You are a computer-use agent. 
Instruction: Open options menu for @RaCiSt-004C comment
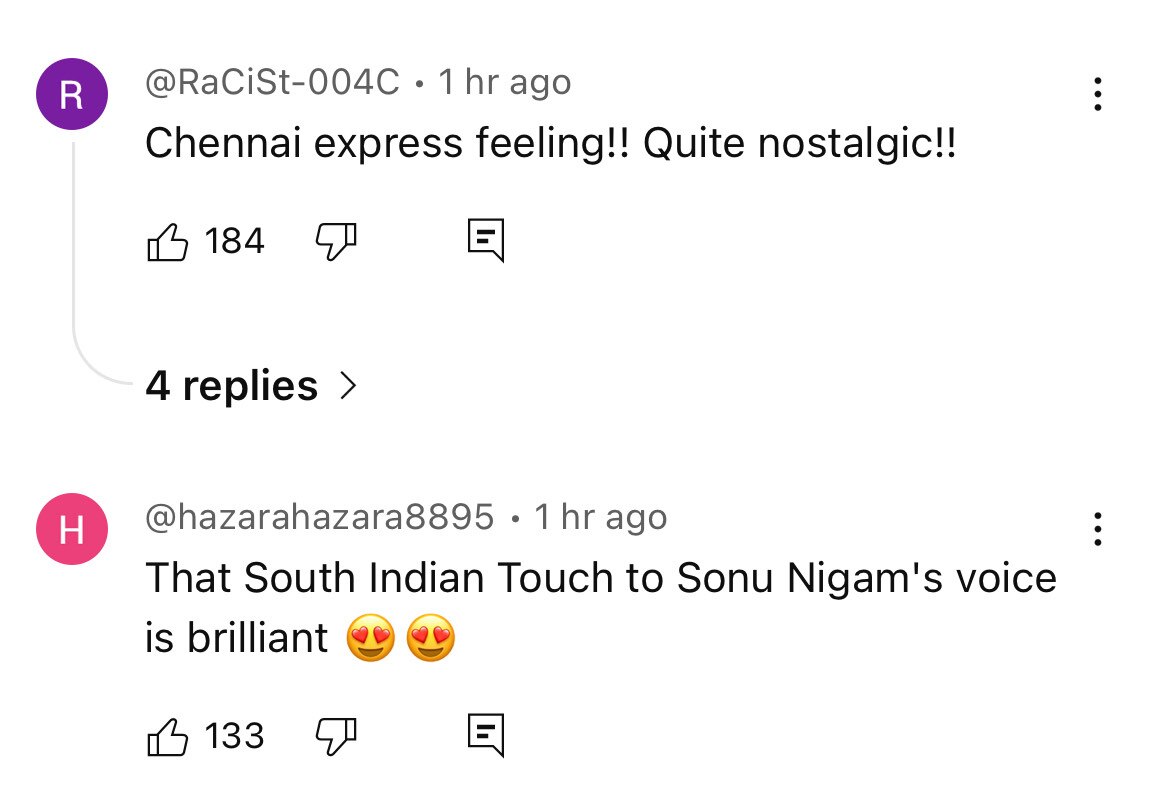coord(1098,94)
